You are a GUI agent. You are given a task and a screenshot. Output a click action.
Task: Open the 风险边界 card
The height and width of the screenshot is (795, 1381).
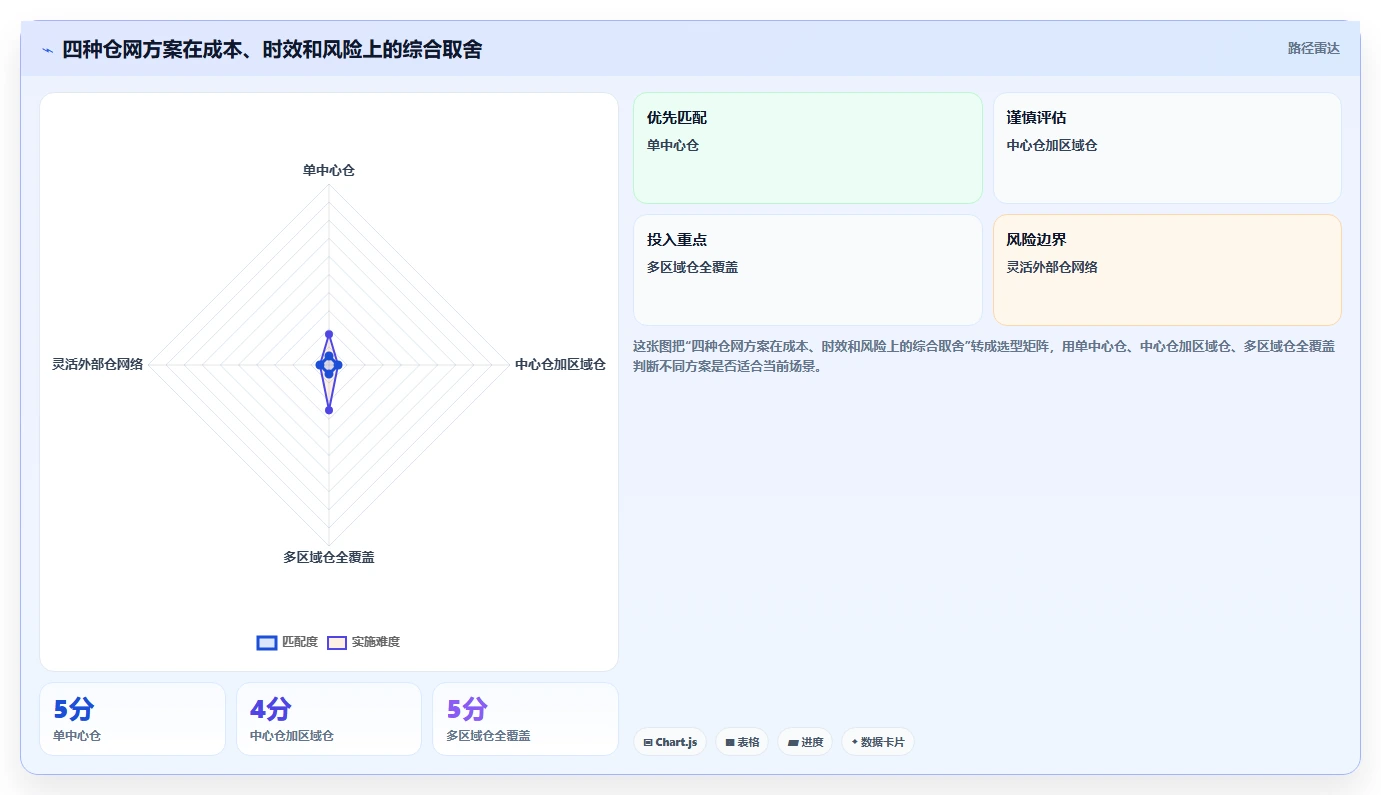(x=1167, y=270)
